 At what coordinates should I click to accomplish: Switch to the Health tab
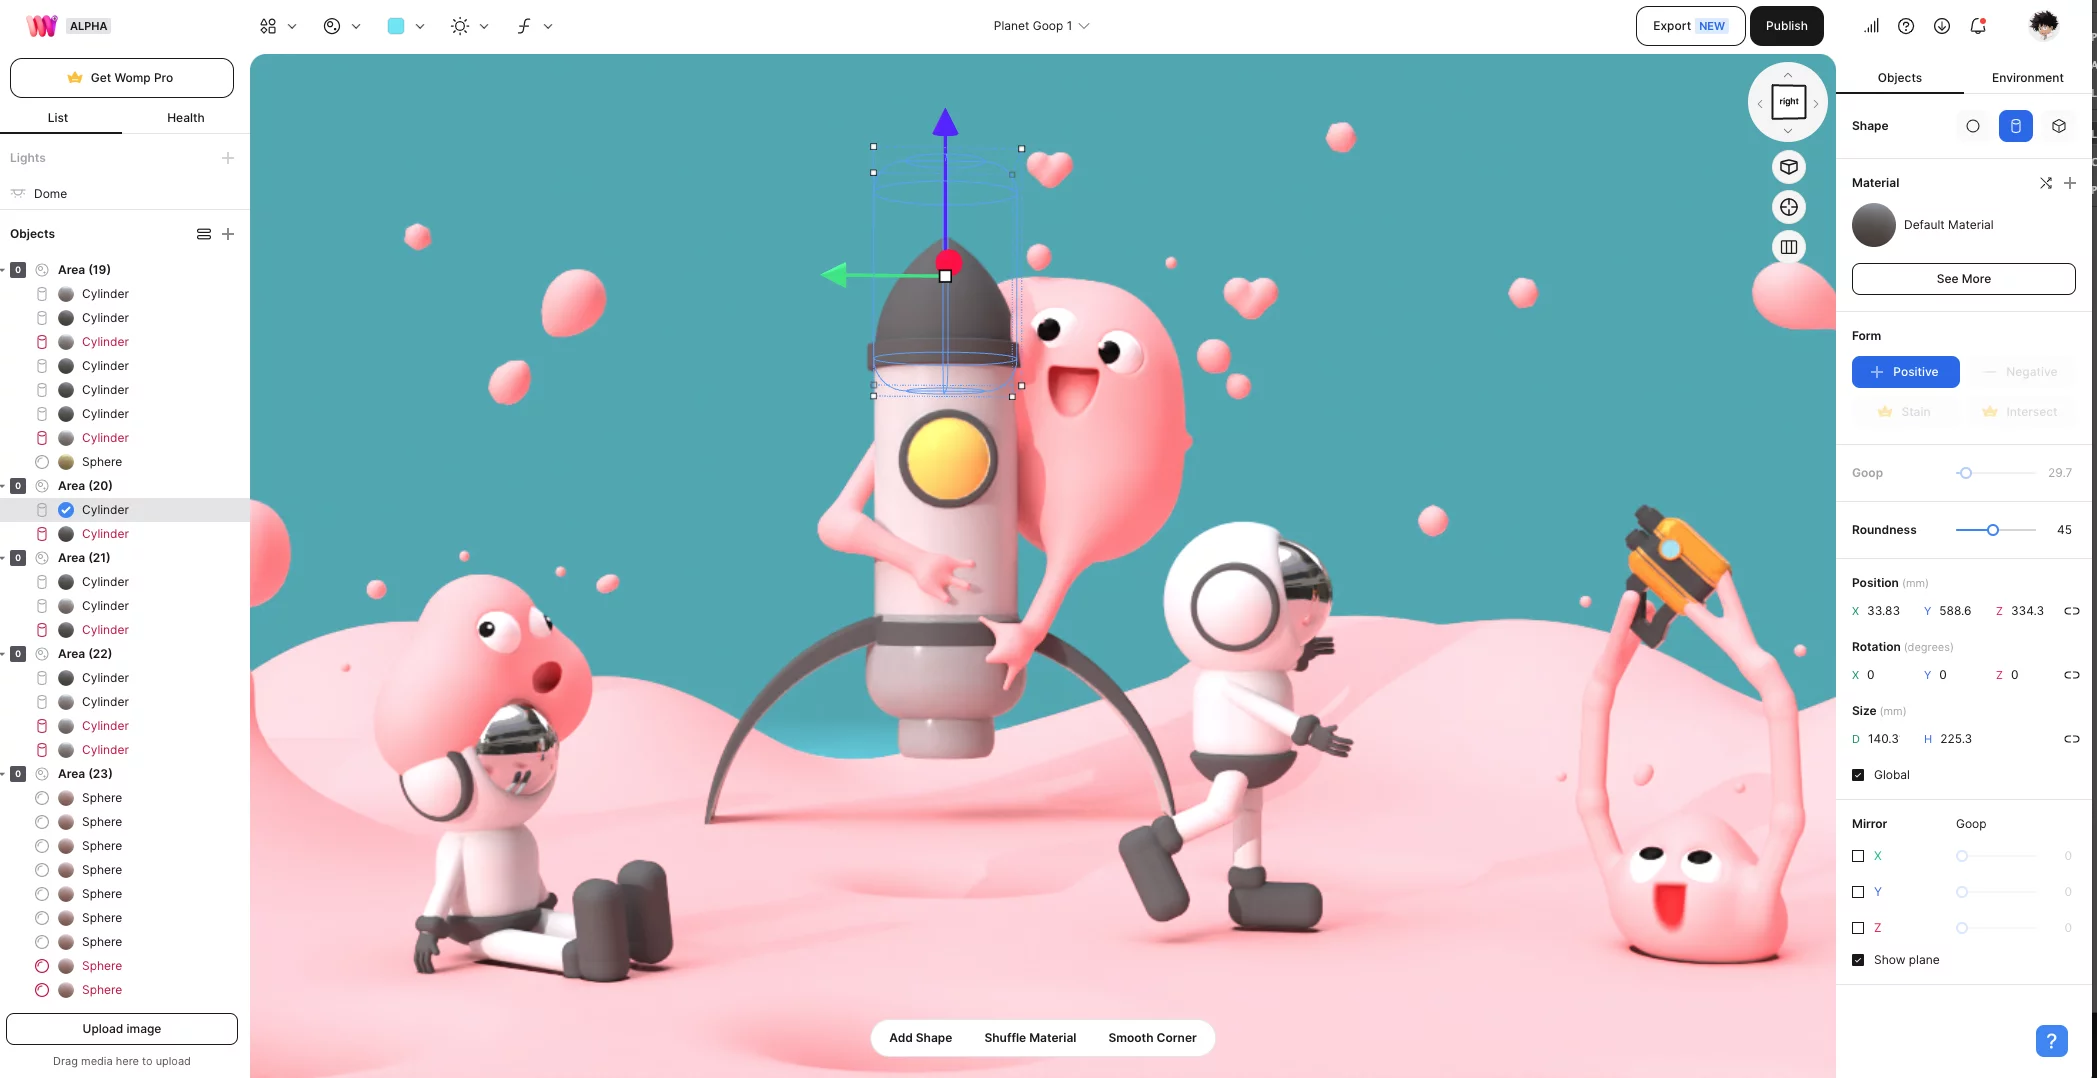point(186,118)
